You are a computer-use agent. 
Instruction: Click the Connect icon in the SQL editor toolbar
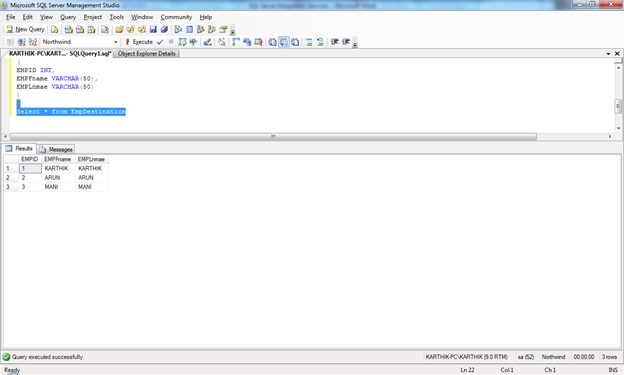coord(10,42)
